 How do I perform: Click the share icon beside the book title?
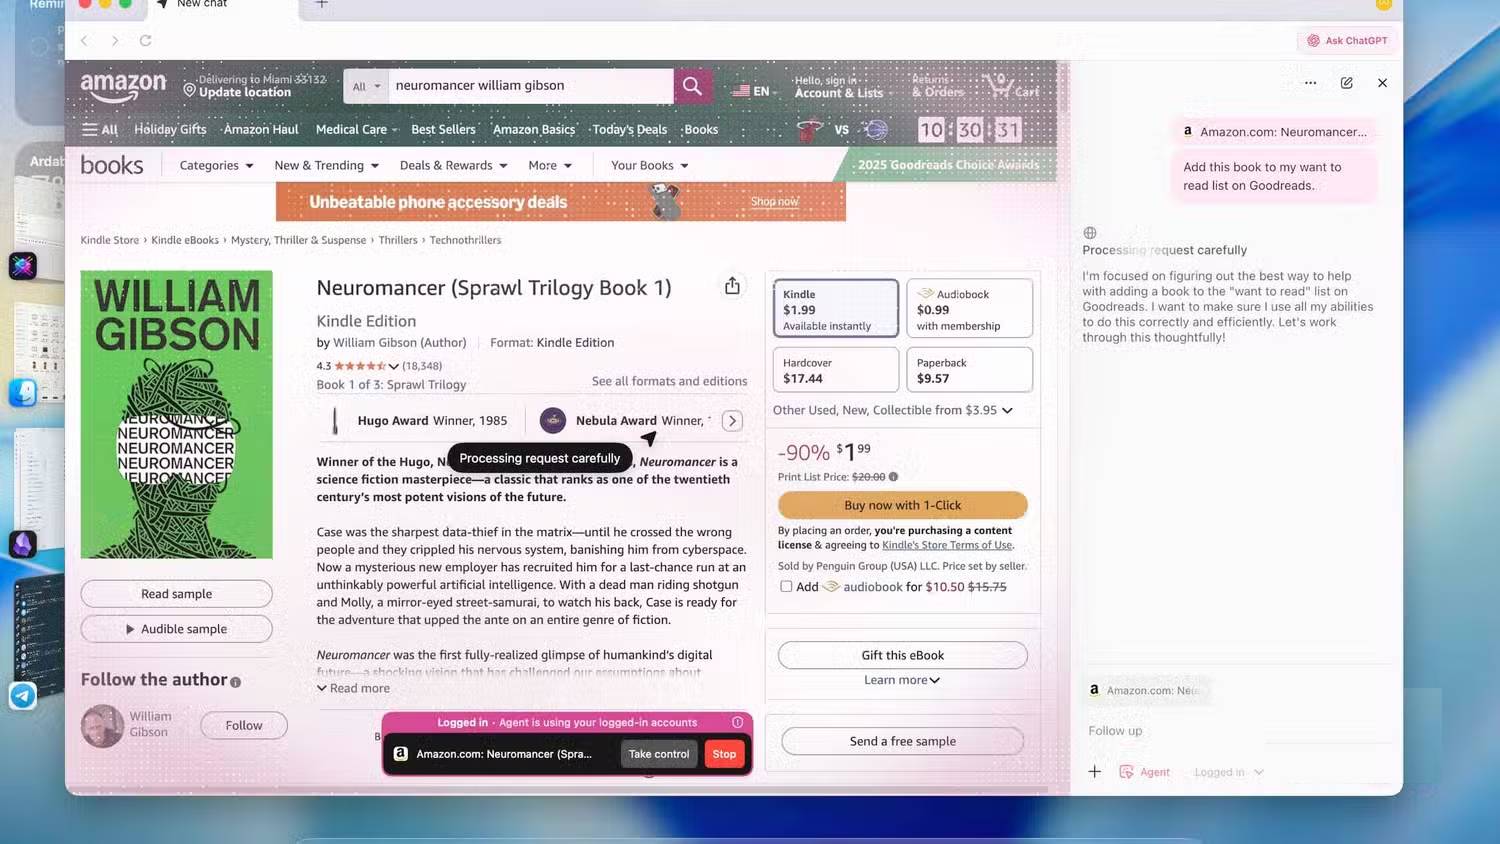732,286
